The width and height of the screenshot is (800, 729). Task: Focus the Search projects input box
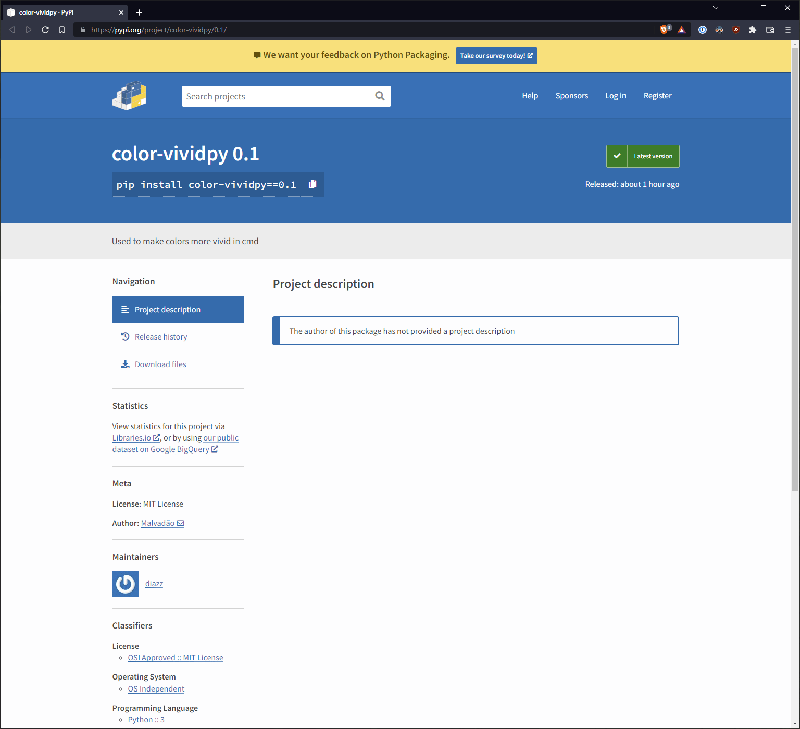[277, 96]
